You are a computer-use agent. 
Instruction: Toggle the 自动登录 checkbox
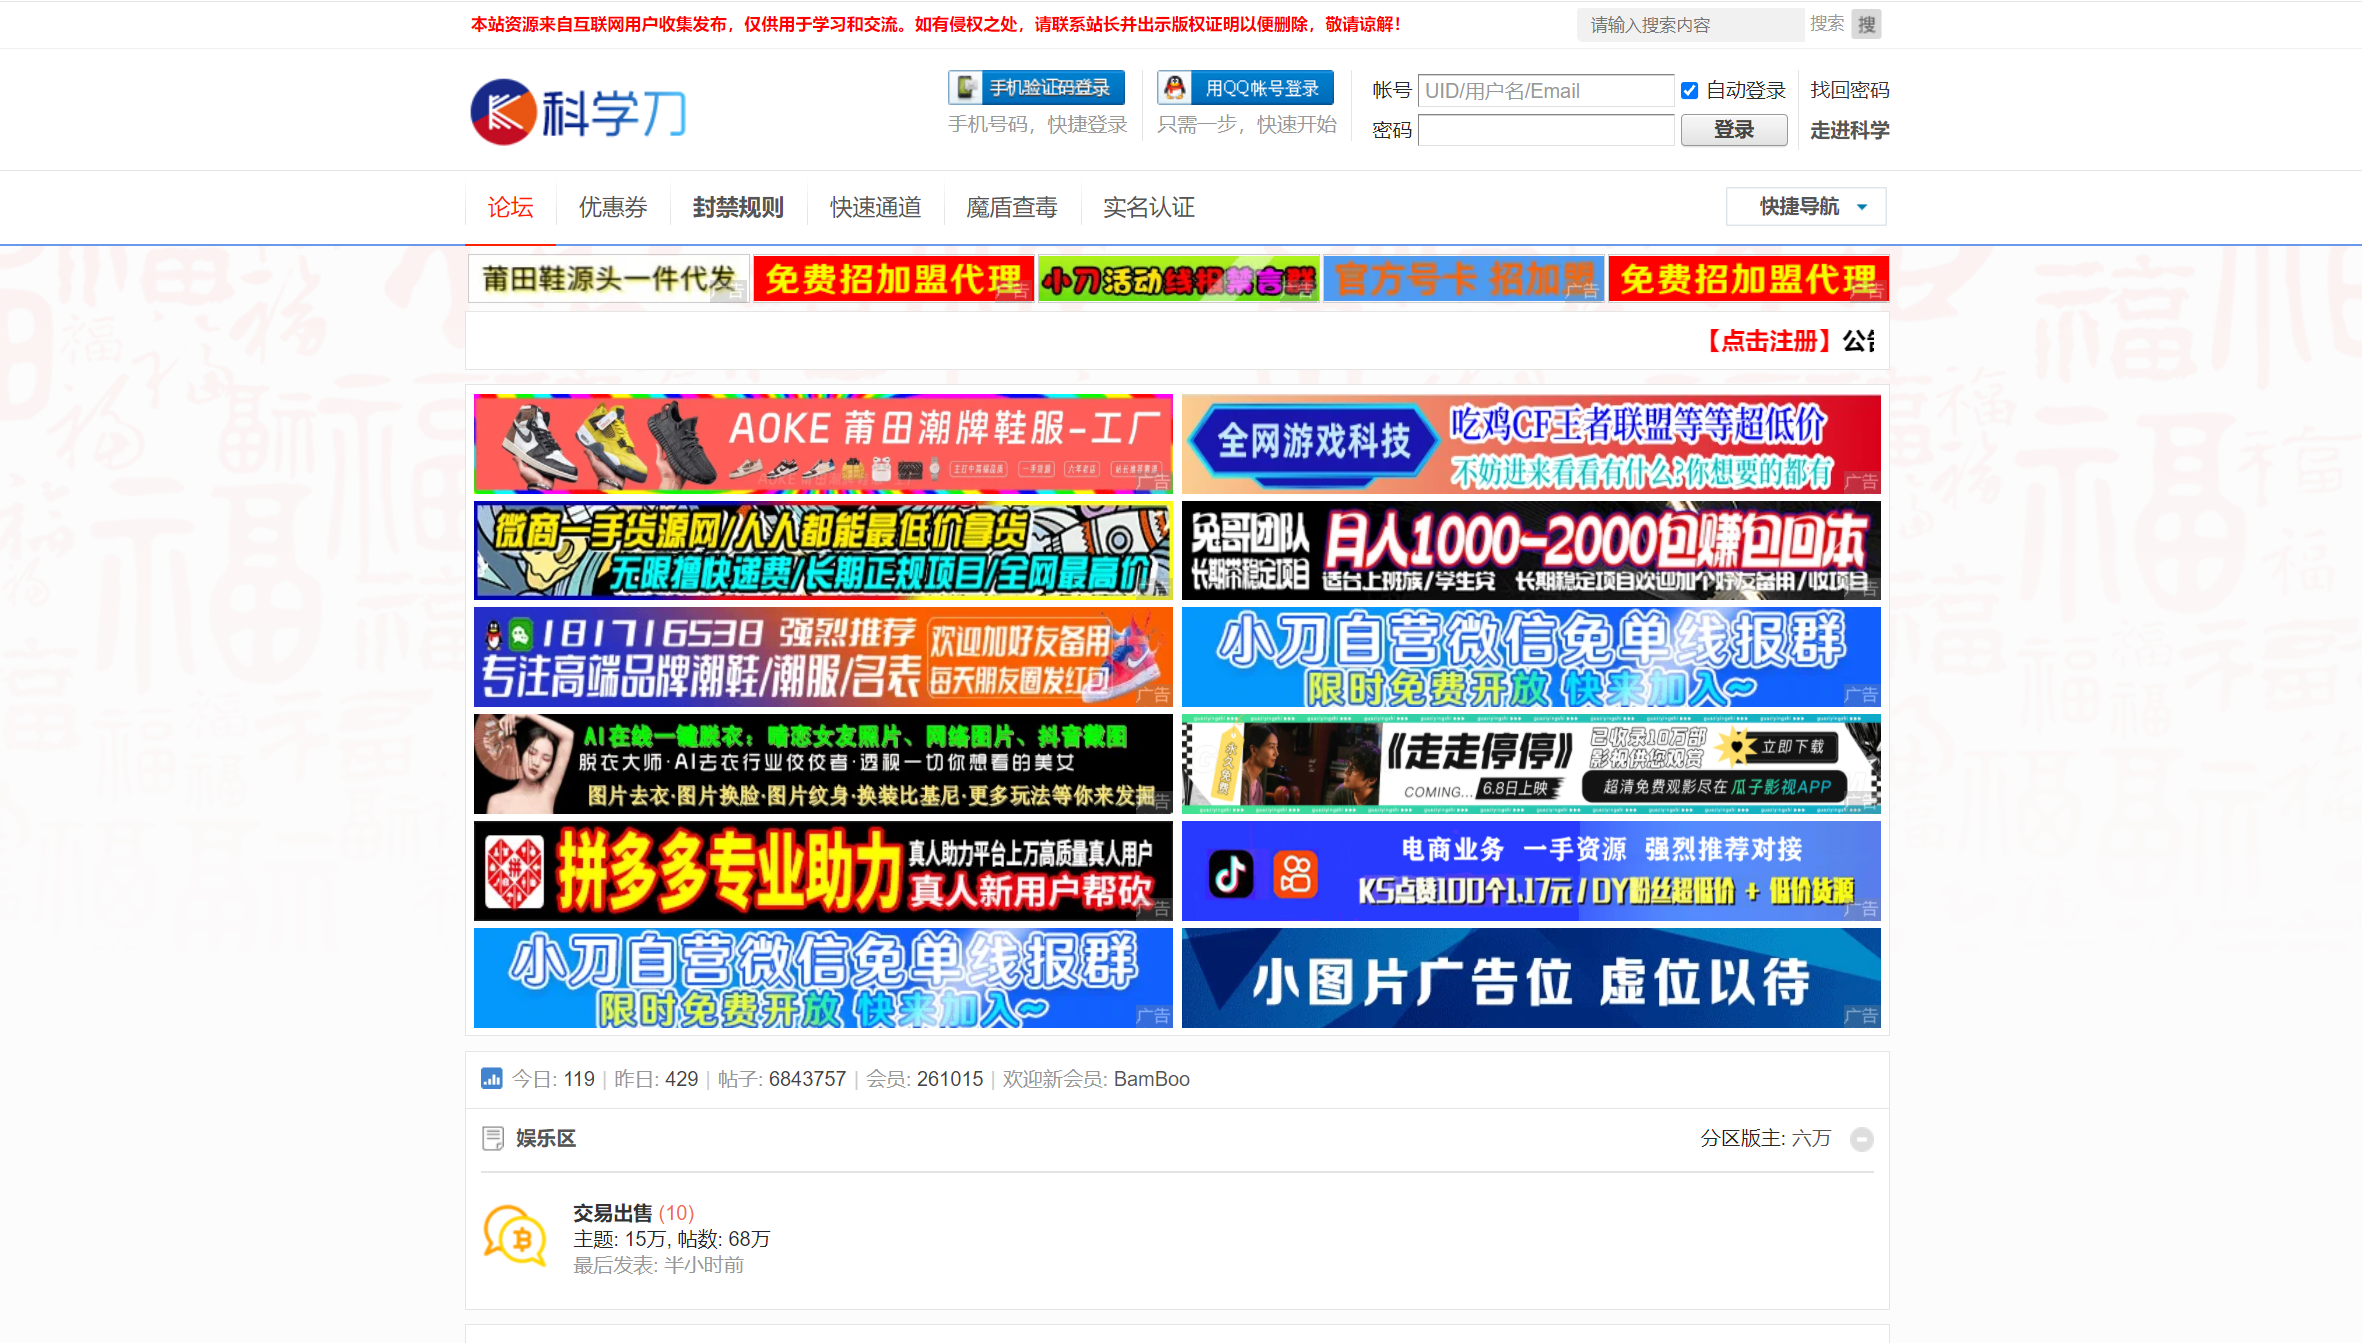pos(1689,90)
